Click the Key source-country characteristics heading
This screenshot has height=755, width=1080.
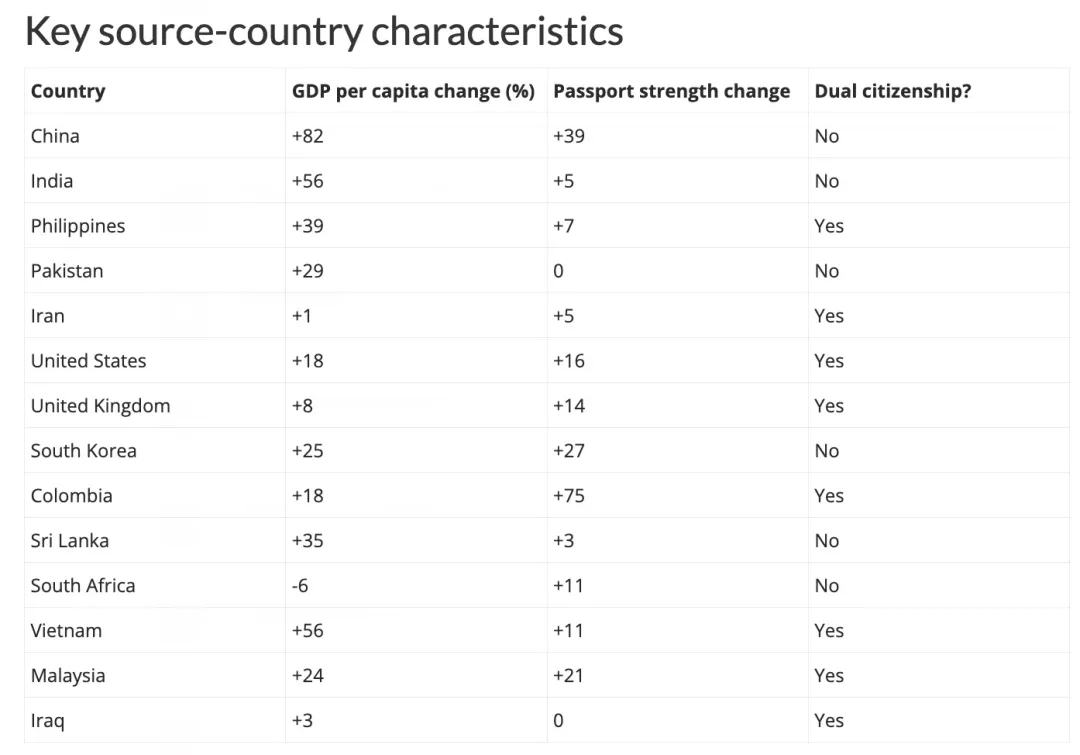click(x=324, y=32)
